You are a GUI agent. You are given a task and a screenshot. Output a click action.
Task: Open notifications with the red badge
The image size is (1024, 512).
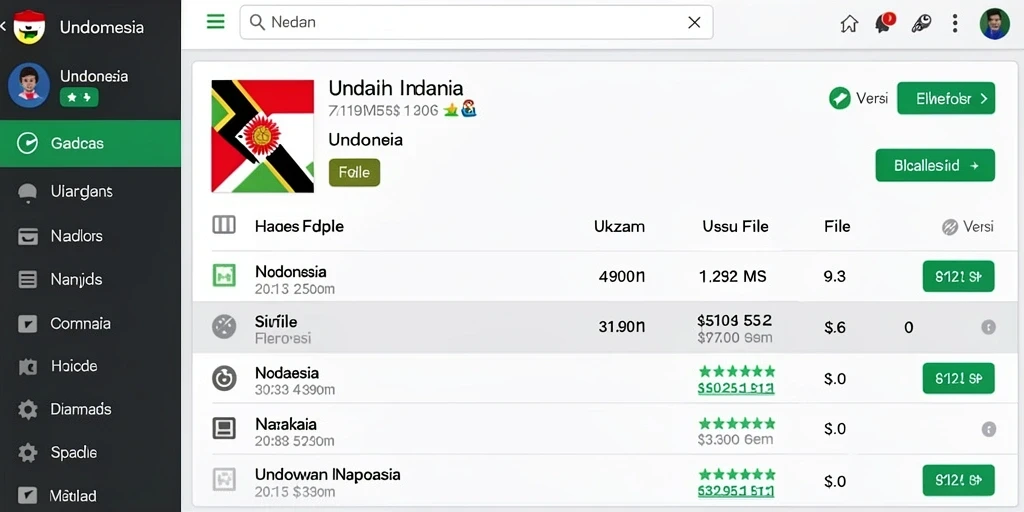tap(884, 24)
